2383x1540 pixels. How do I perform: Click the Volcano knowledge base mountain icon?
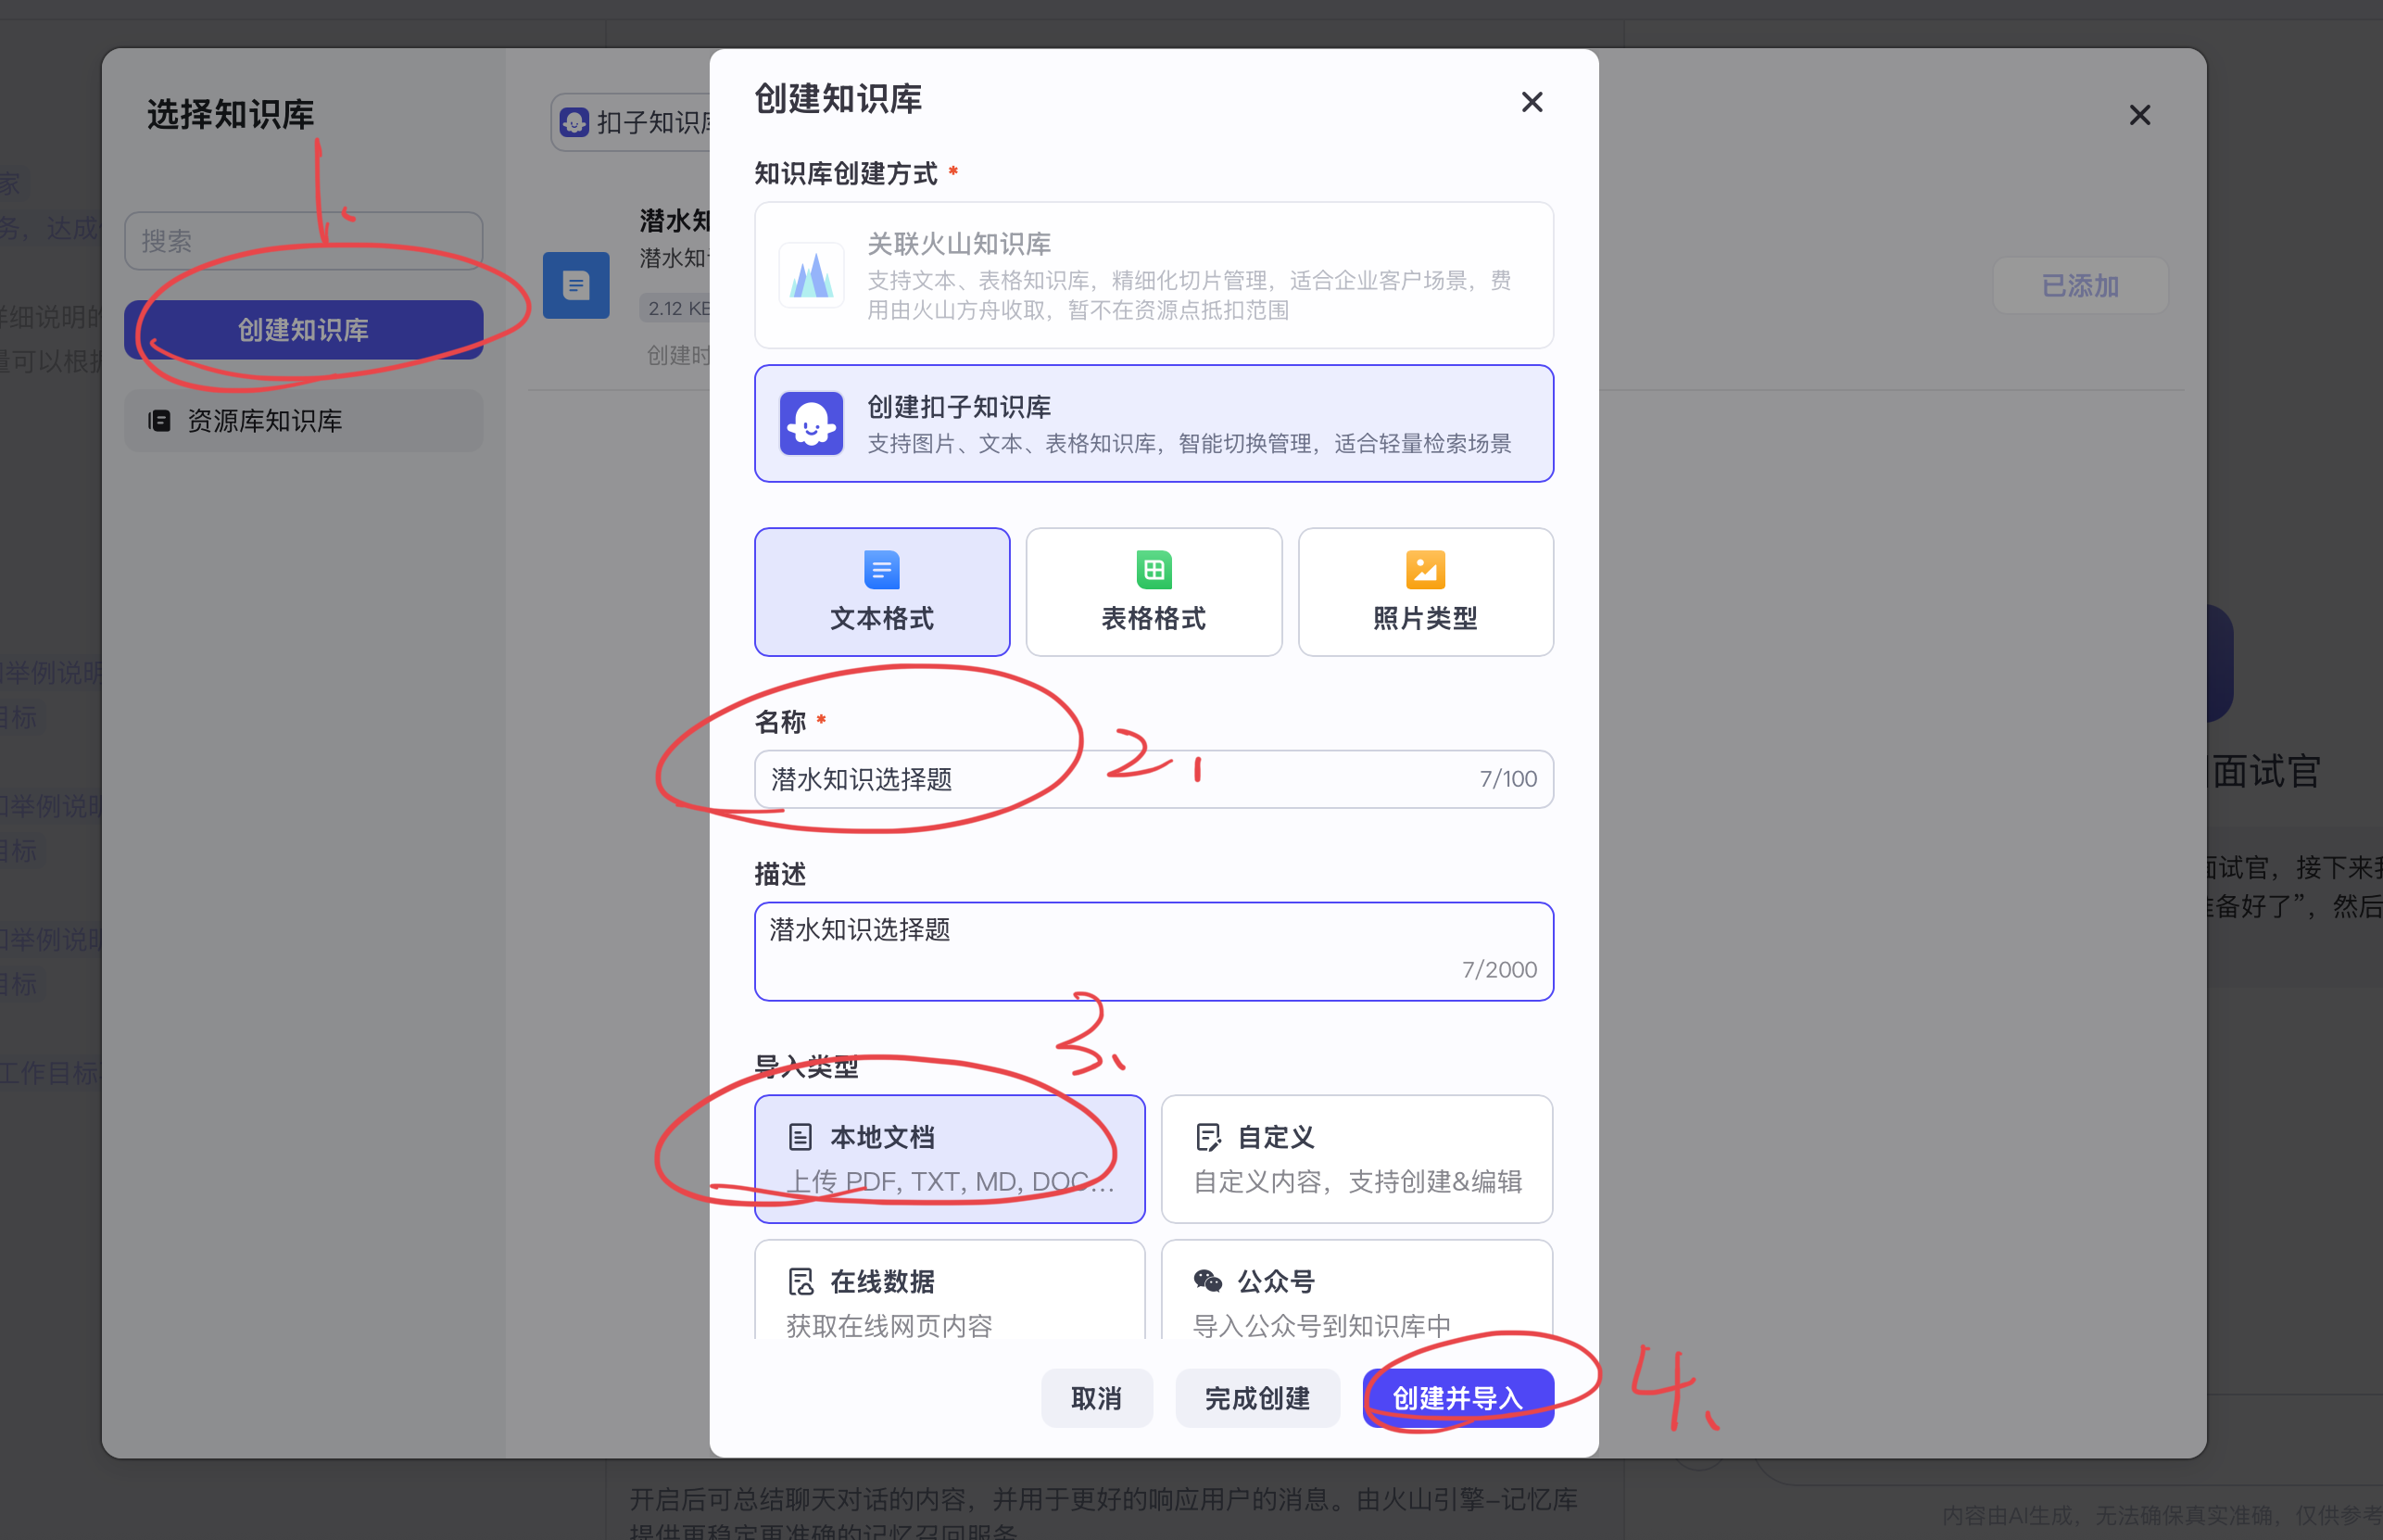pyautogui.click(x=811, y=275)
